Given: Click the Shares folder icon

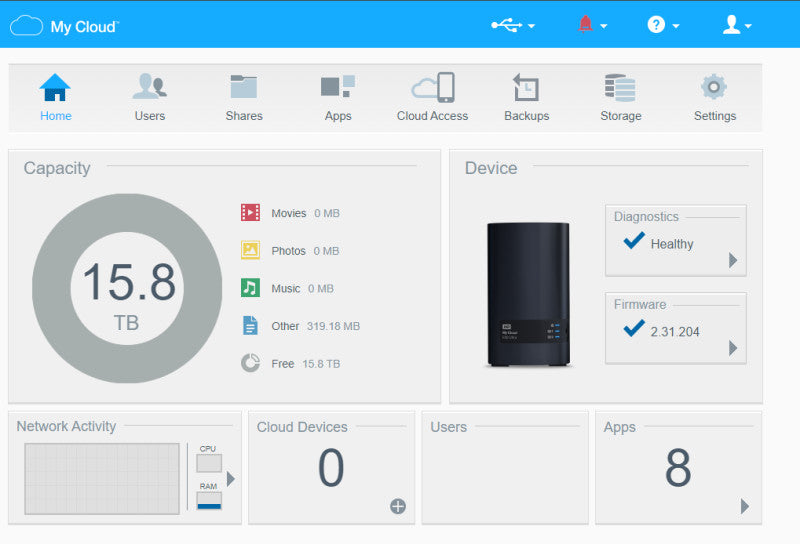Looking at the screenshot, I should (x=243, y=86).
